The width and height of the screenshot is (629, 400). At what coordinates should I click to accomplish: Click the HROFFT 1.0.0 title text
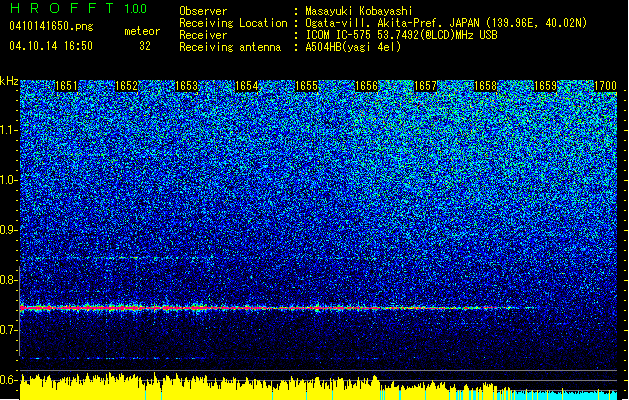pos(79,8)
